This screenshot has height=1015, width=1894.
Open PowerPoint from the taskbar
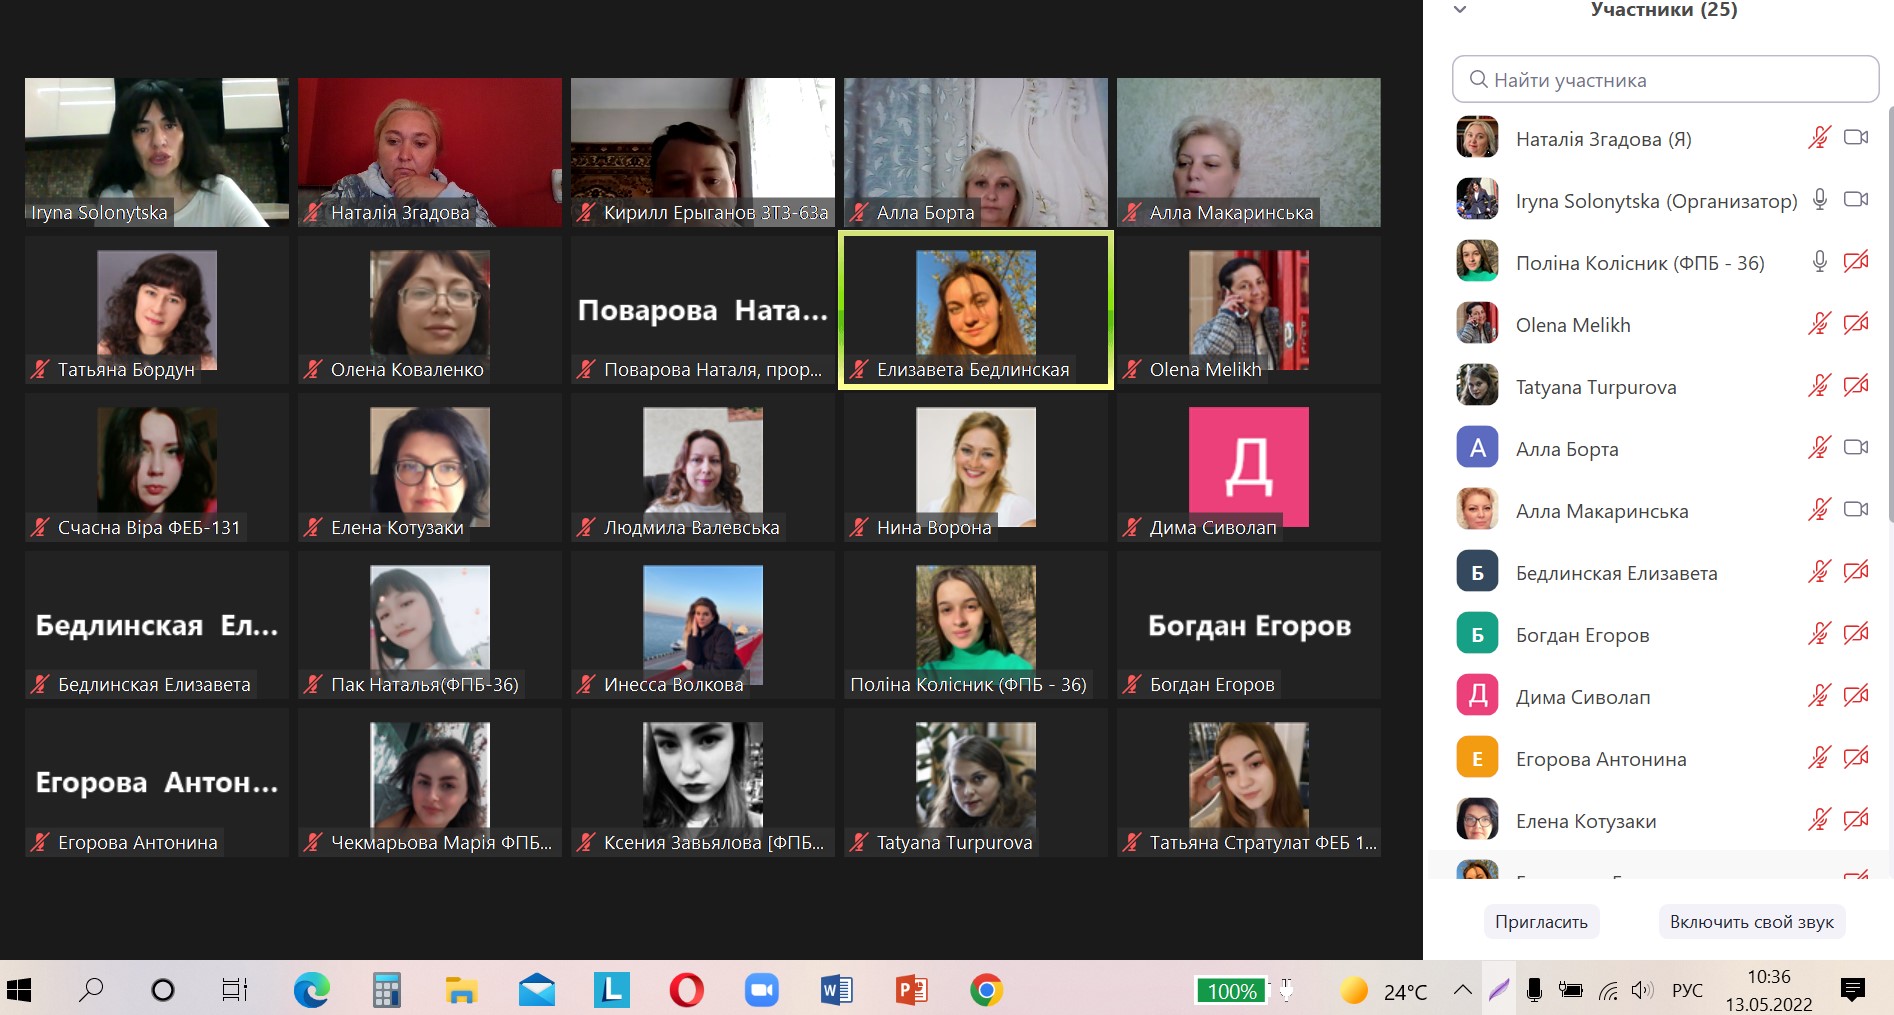point(911,990)
